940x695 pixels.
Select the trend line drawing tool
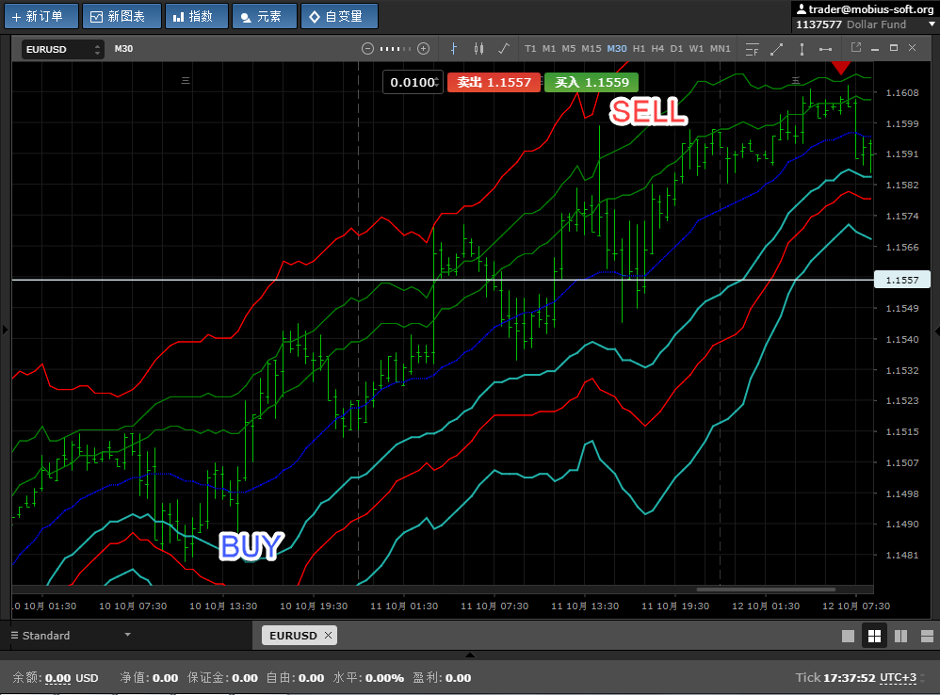coord(777,48)
